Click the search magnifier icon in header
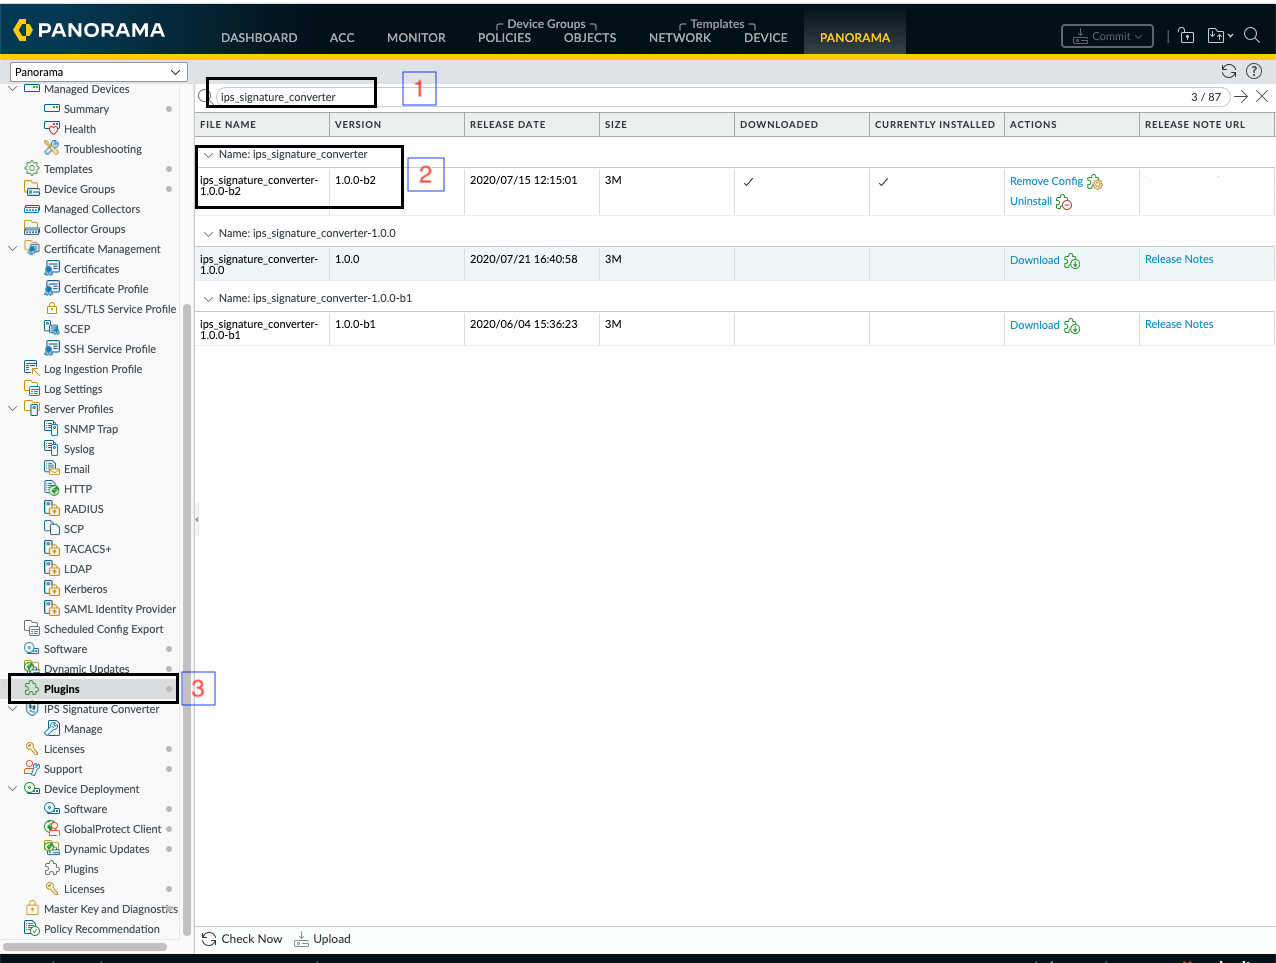This screenshot has height=963, width=1276. pyautogui.click(x=1251, y=35)
